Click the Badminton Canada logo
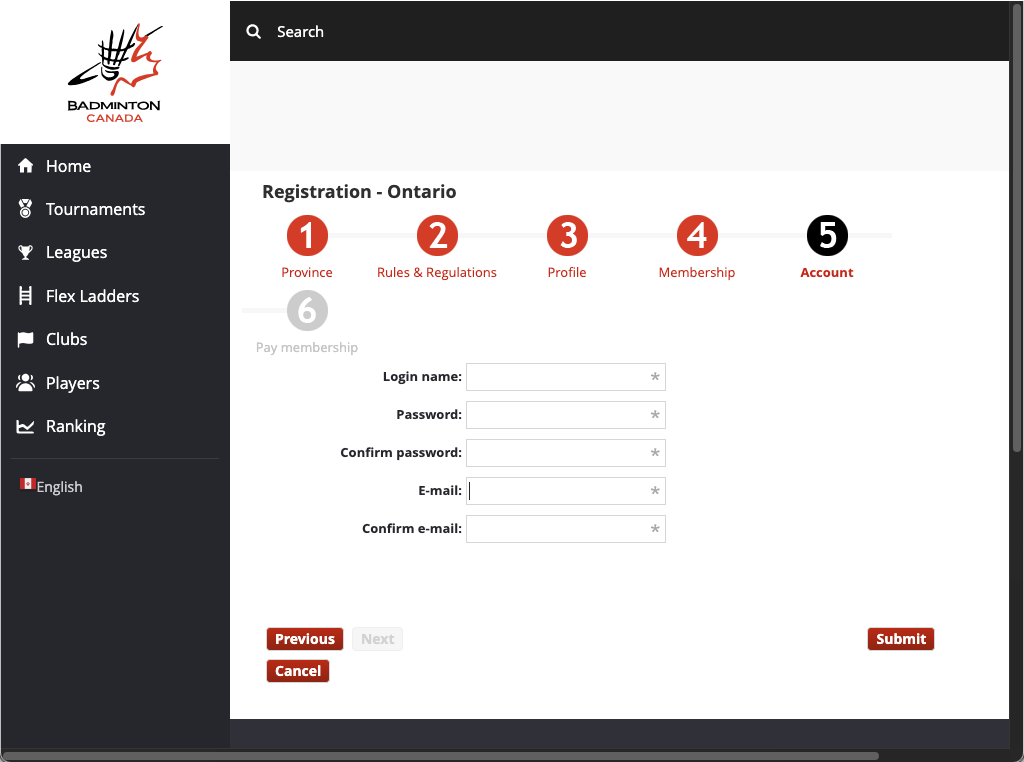The width and height of the screenshot is (1024, 762). 115,73
